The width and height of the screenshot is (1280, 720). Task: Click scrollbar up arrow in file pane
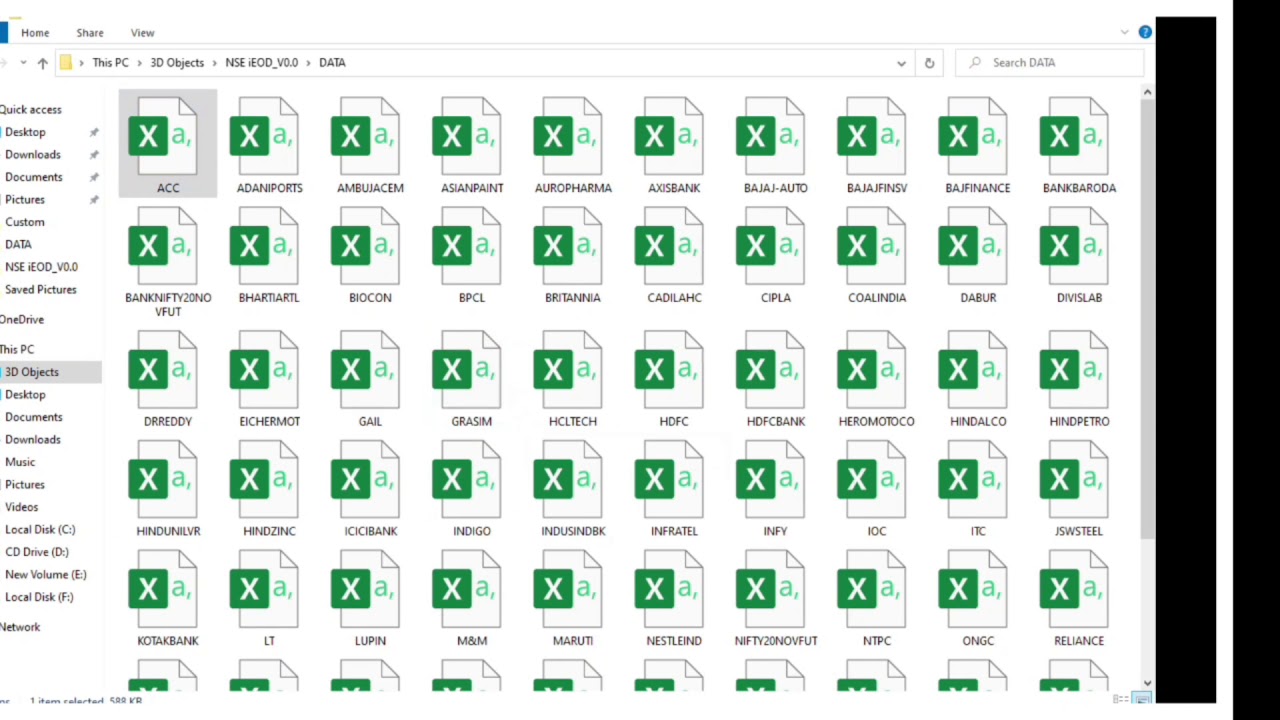[1147, 92]
